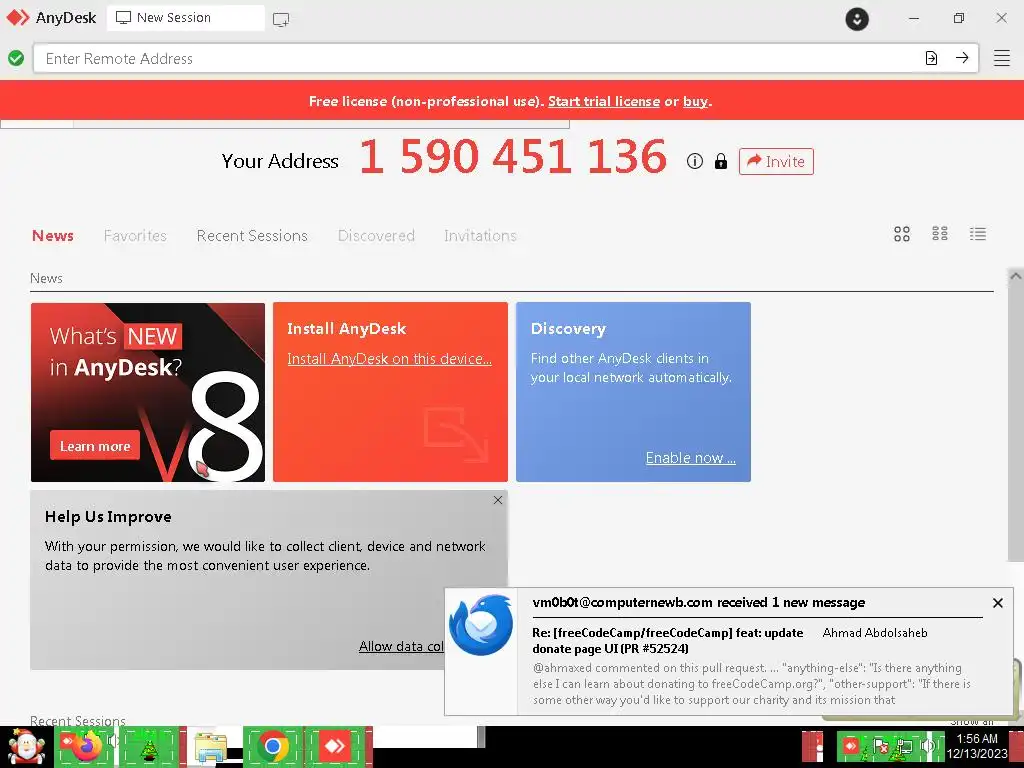Close the Thunderbird new message notification
Viewport: 1024px width, 768px height.
(997, 603)
